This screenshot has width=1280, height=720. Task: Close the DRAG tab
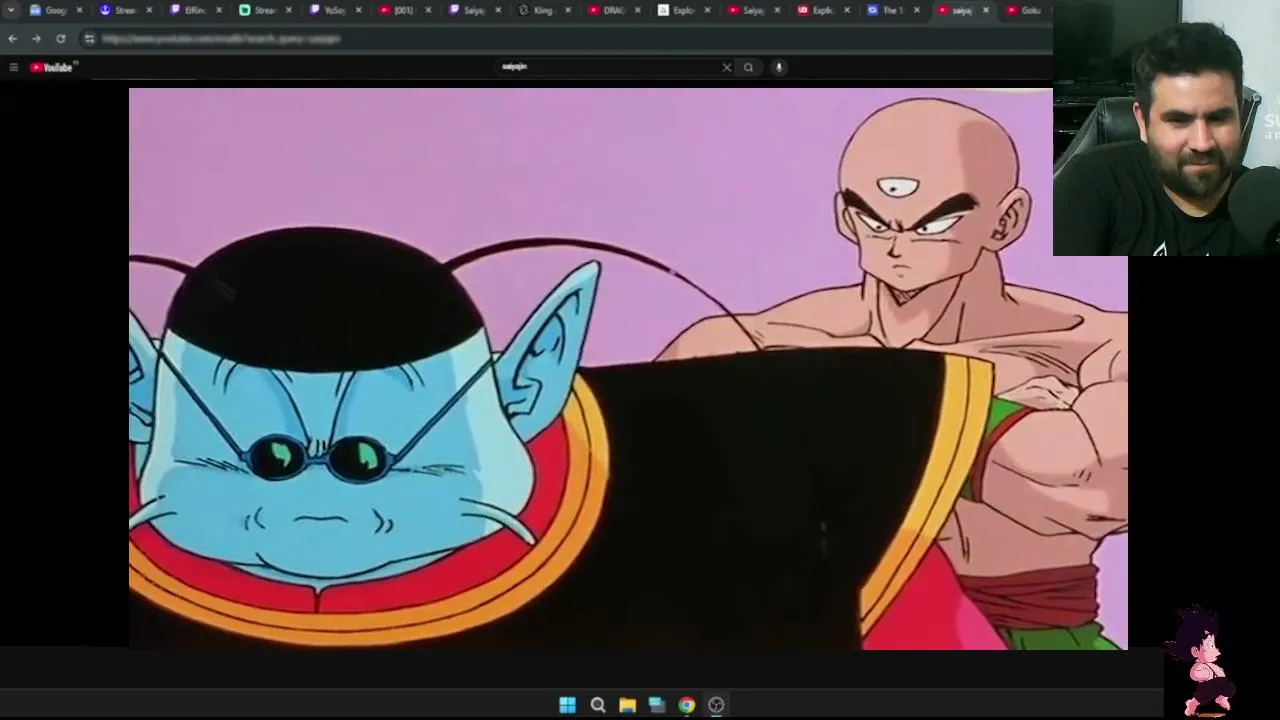click(637, 10)
